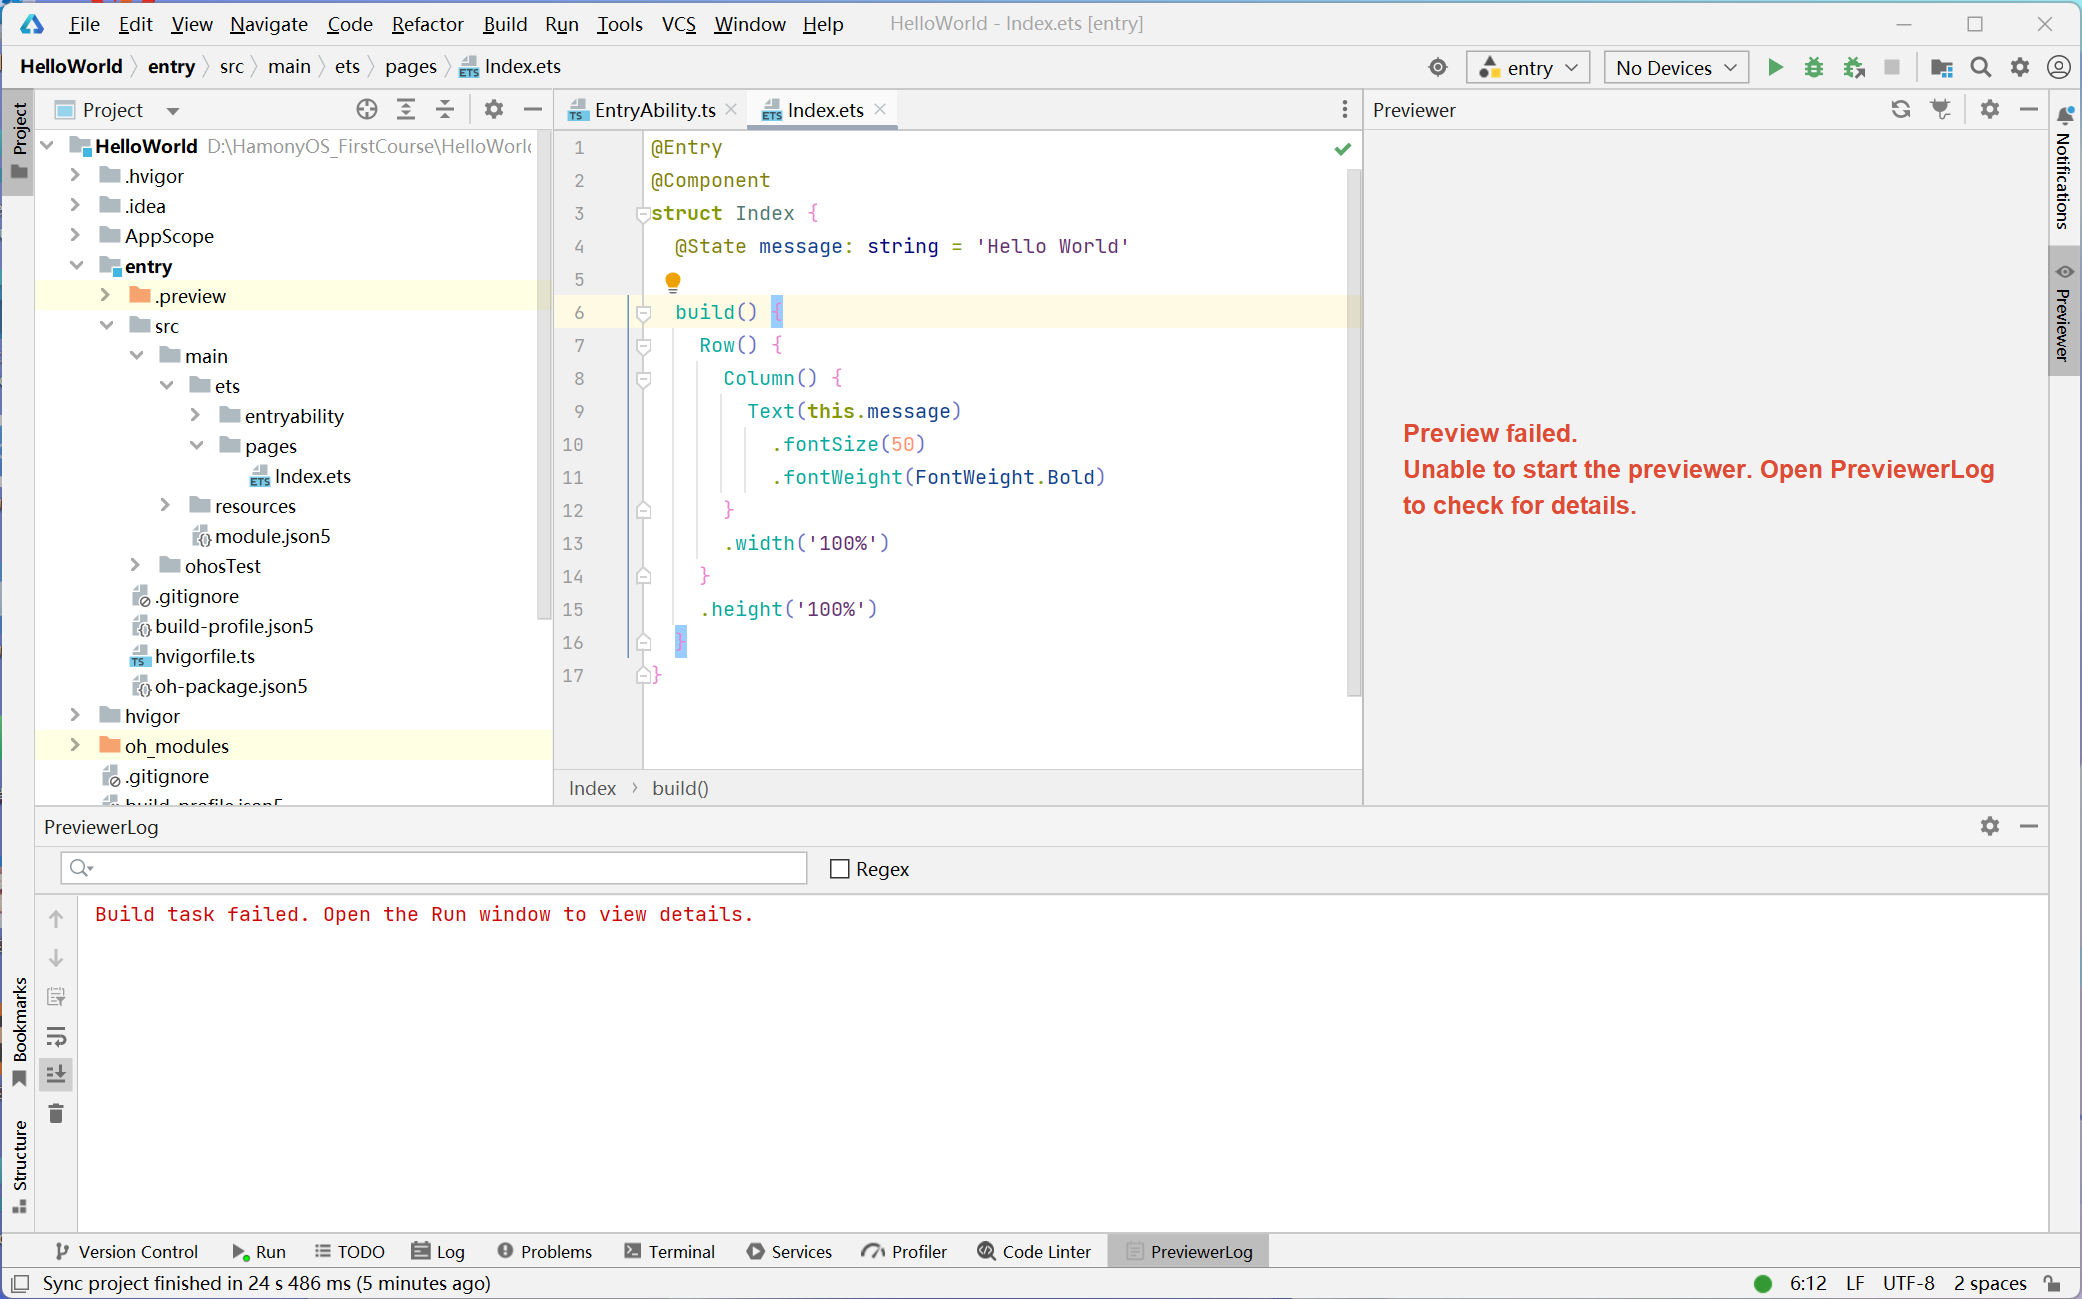
Task: Open the Version Control tool window
Action: [x=127, y=1251]
